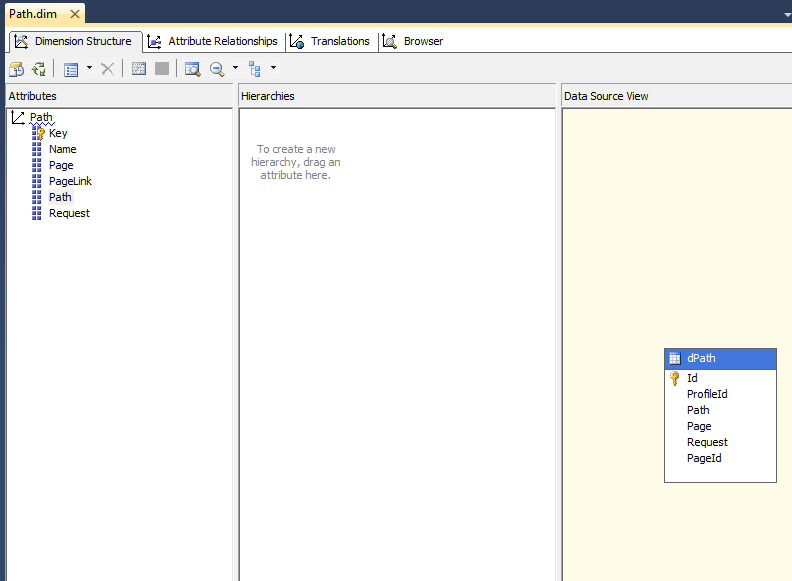Select the highlighted Path attribute

60,197
